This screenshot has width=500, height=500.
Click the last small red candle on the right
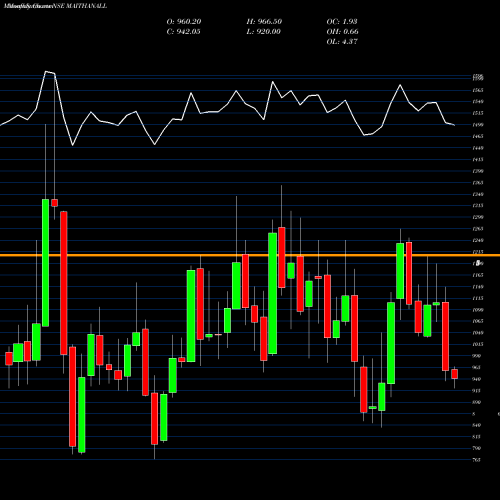[x=454, y=374]
